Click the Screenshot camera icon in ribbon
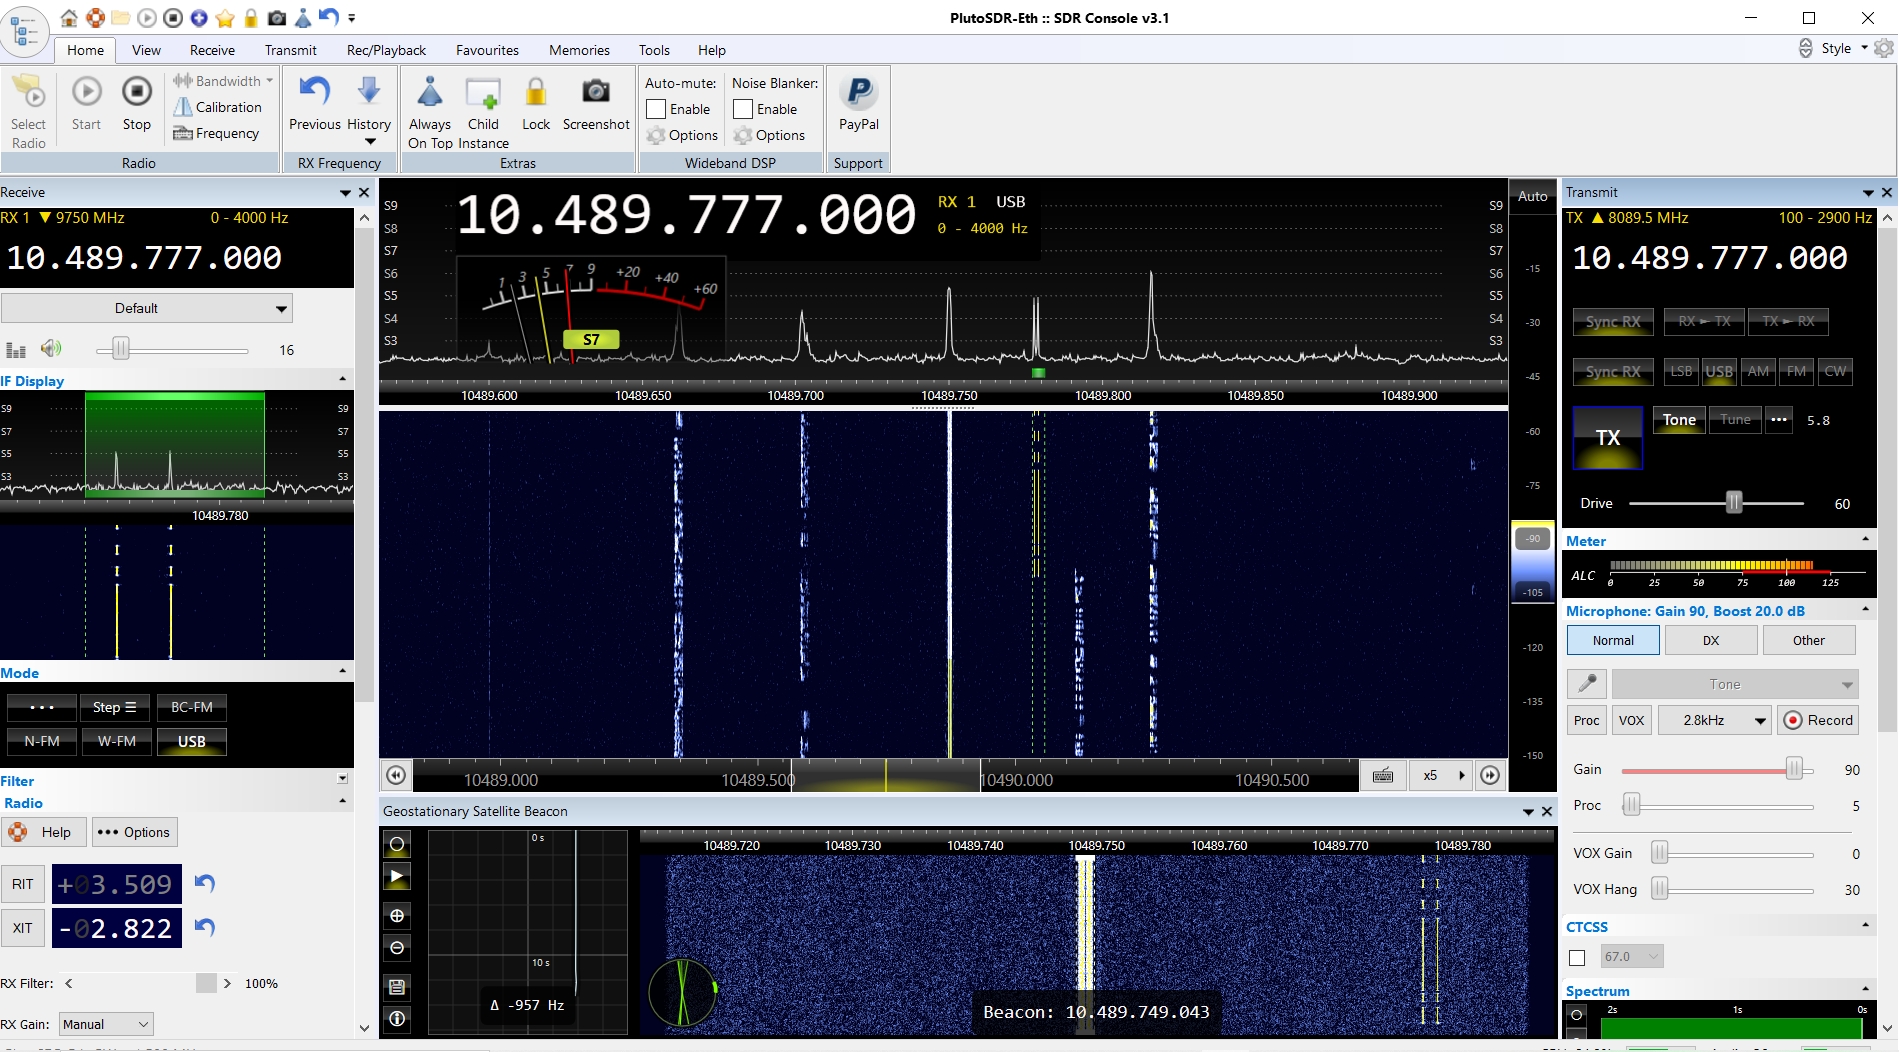 click(596, 94)
